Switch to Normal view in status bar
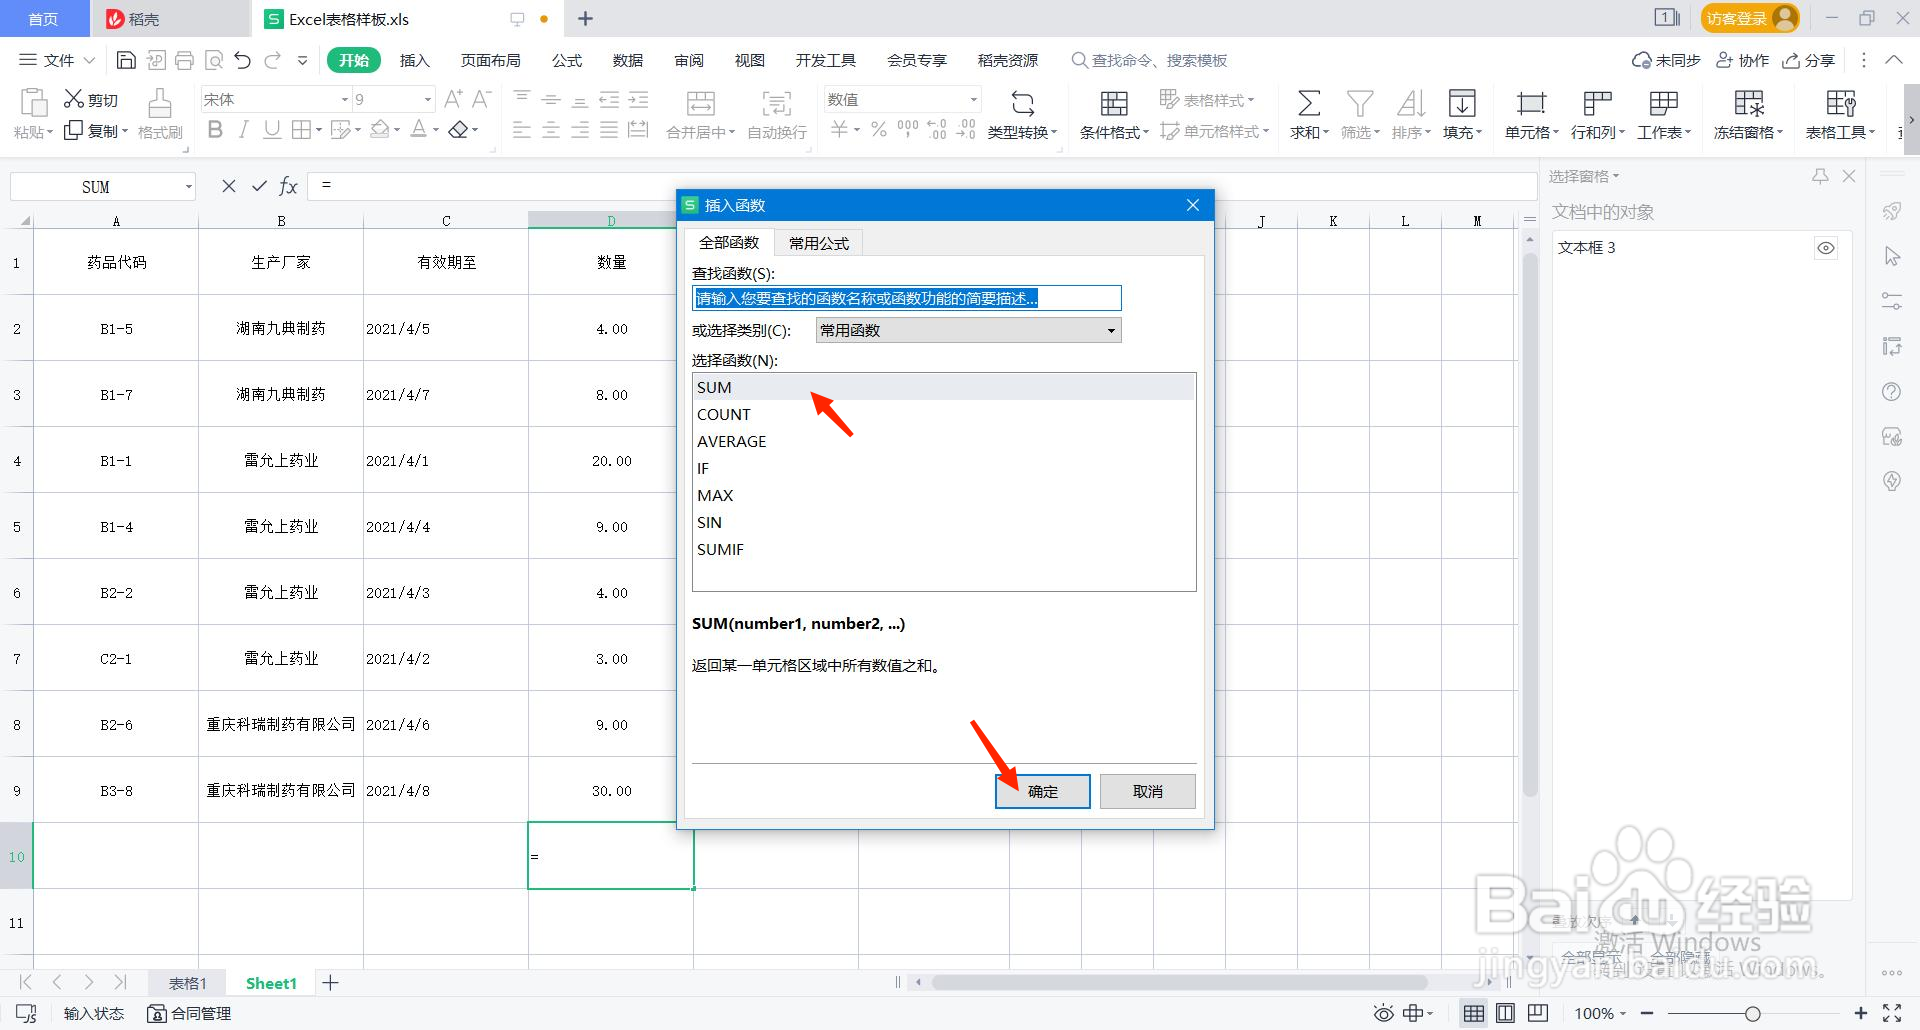Screen dimensions: 1920x1030 tap(1474, 1013)
